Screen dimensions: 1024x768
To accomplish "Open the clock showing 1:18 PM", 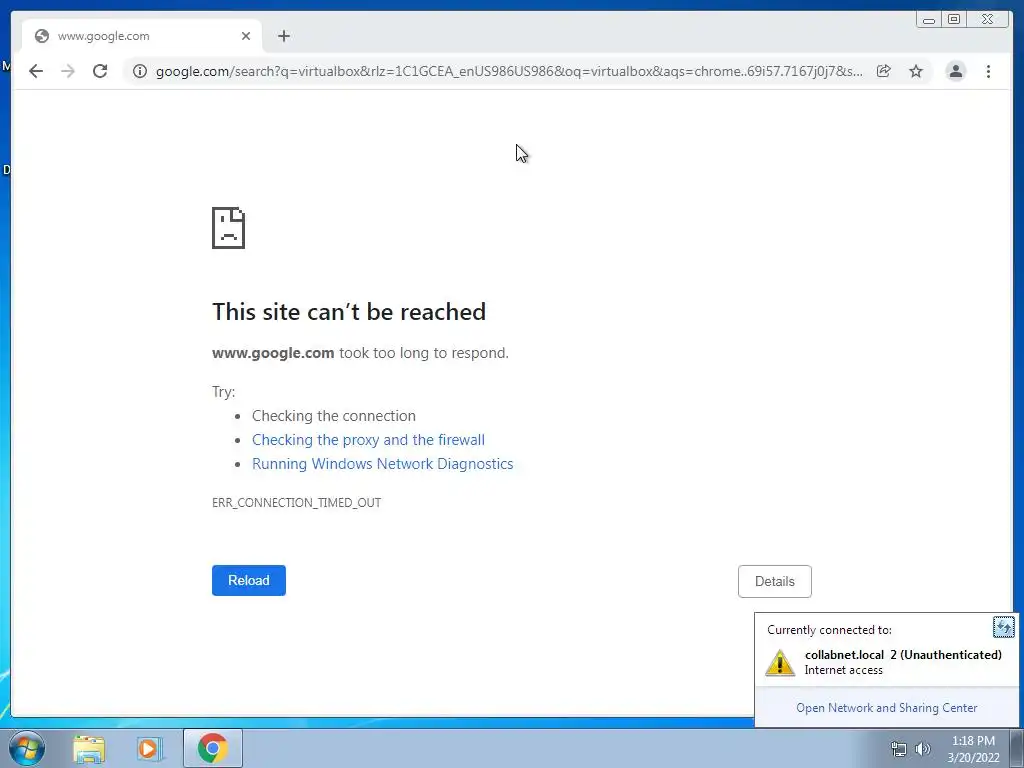I will click(x=973, y=749).
